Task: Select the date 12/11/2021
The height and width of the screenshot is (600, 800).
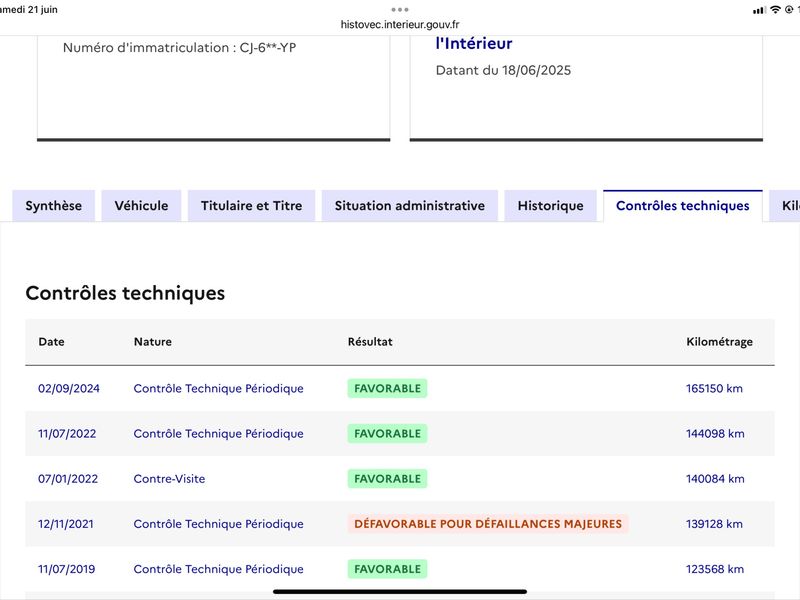Action: click(x=66, y=524)
